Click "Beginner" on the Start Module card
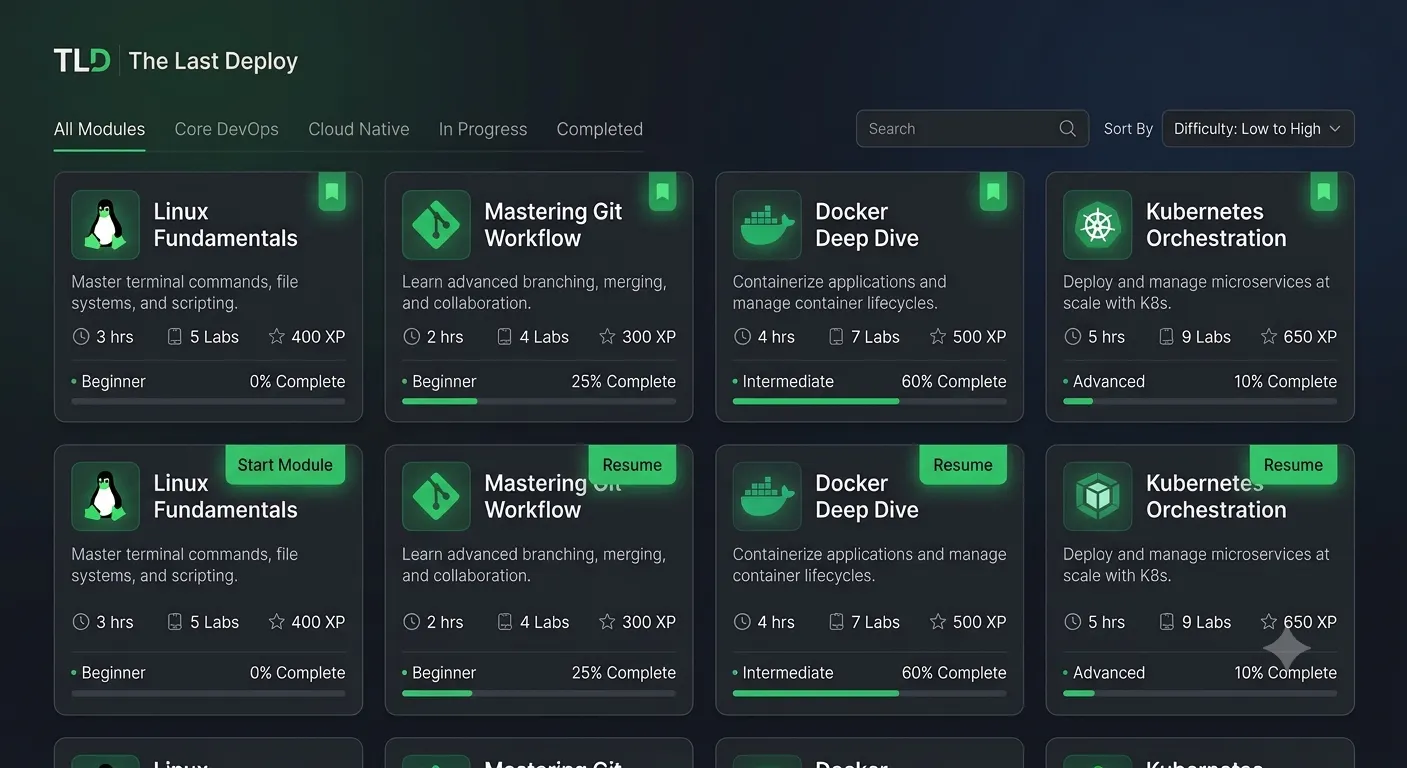The width and height of the screenshot is (1407, 768). pyautogui.click(x=113, y=673)
